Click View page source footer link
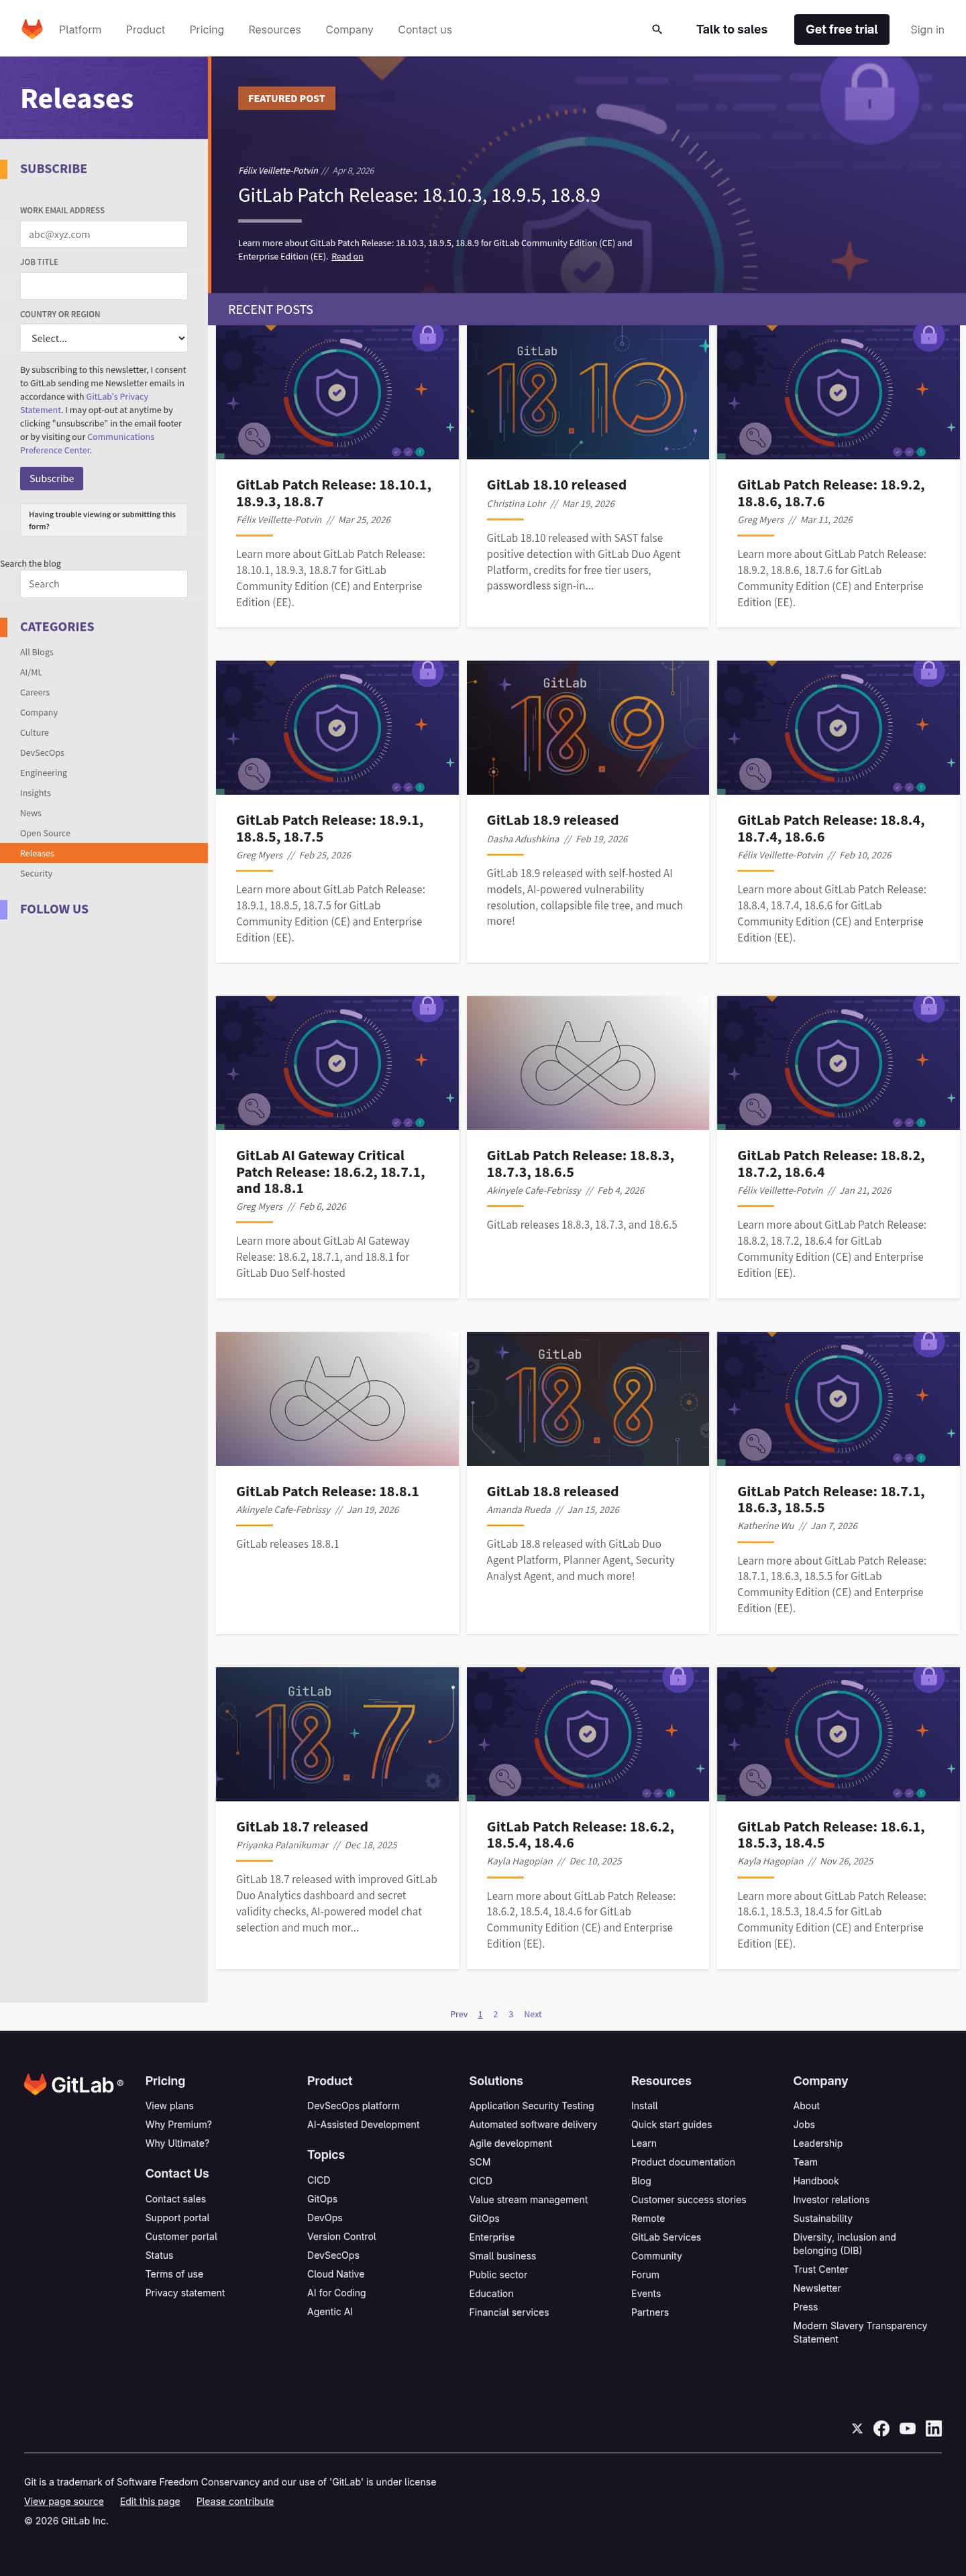The width and height of the screenshot is (966, 2576). [x=64, y=2501]
